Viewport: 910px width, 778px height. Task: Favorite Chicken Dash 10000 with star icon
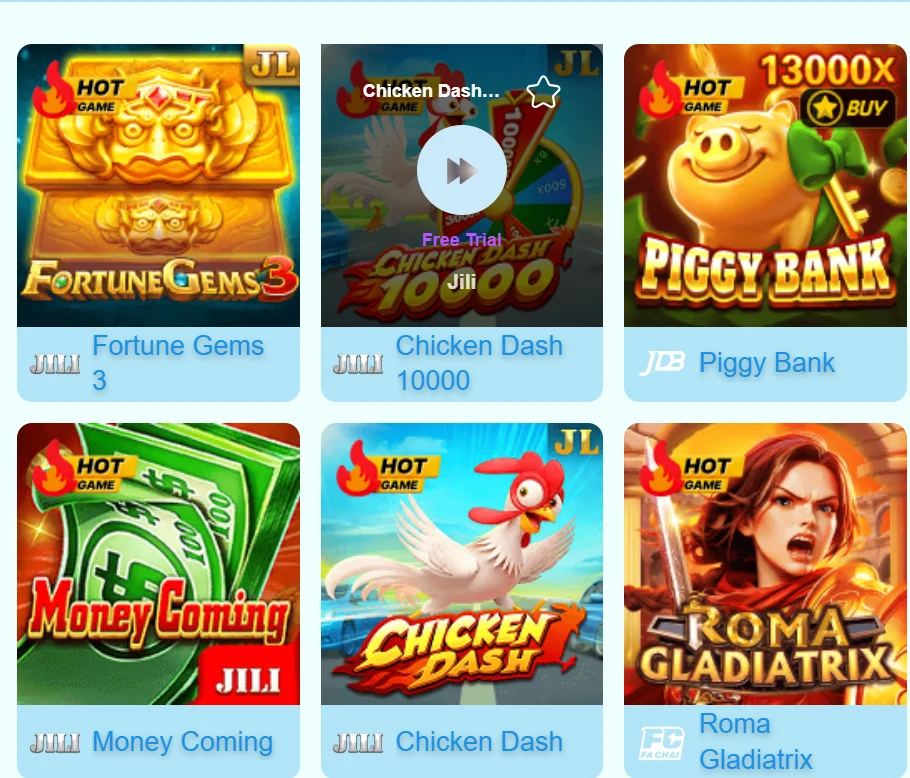(543, 92)
